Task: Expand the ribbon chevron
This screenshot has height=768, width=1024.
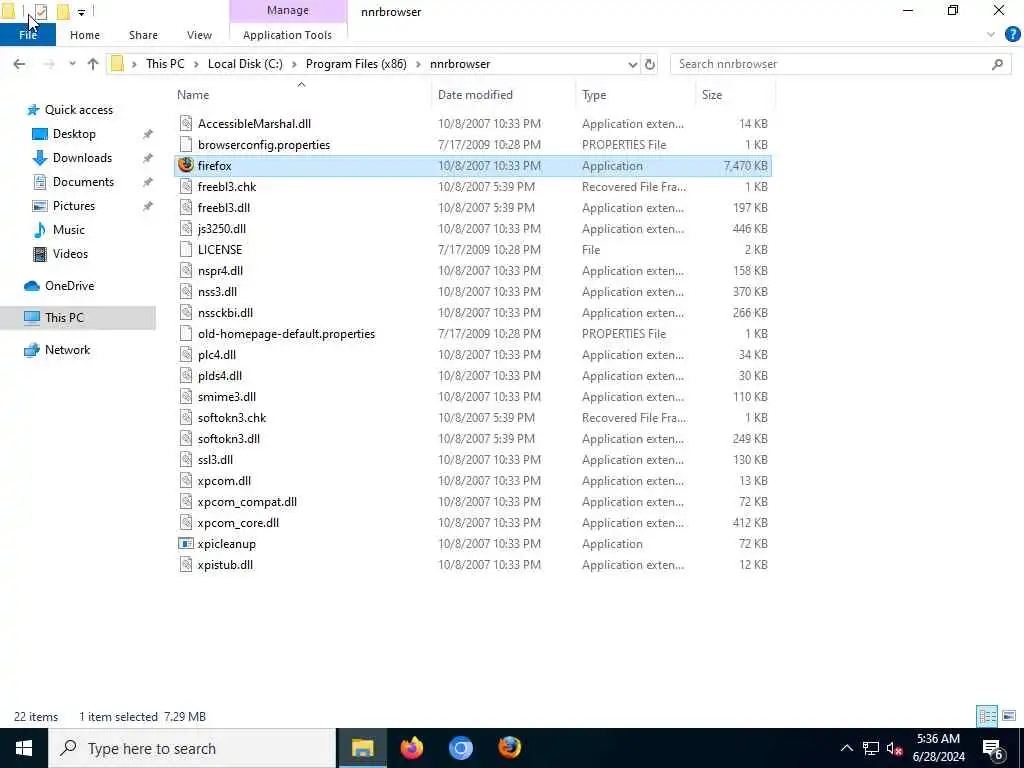Action: coord(991,35)
